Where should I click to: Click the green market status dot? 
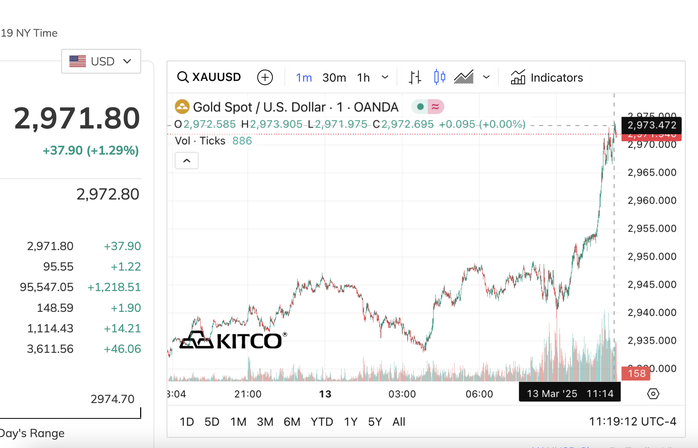pyautogui.click(x=420, y=107)
